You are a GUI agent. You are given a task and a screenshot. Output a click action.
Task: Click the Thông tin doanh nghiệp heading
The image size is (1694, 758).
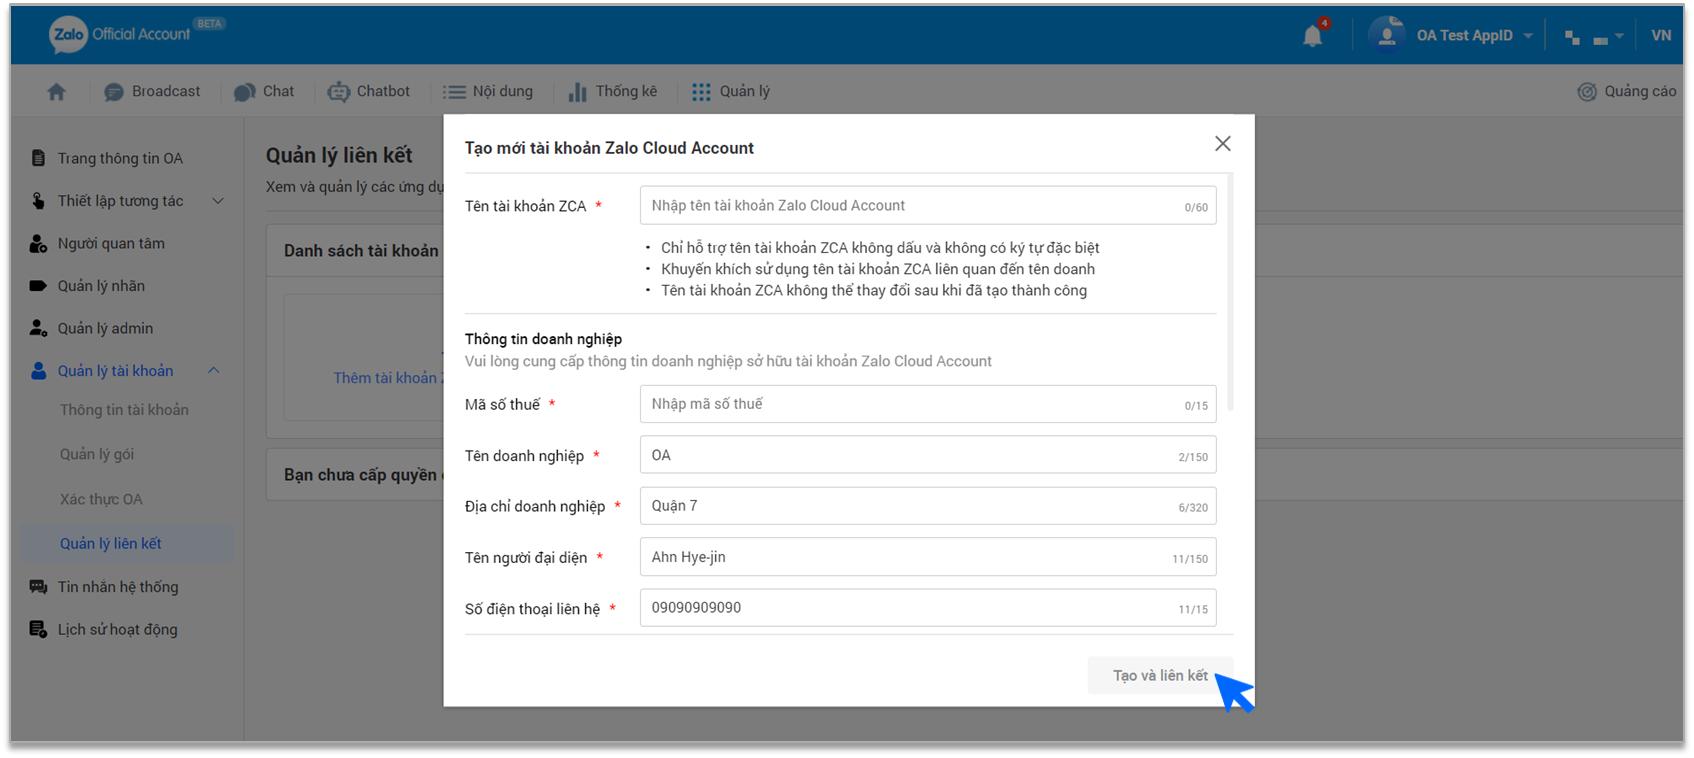coord(543,339)
